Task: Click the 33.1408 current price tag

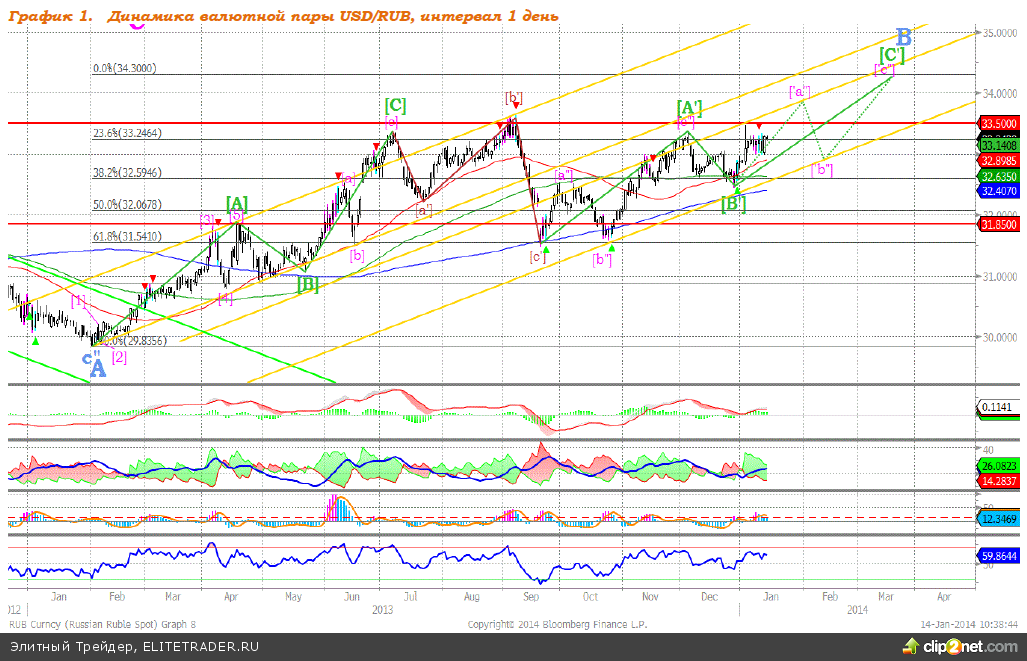Action: (x=997, y=145)
